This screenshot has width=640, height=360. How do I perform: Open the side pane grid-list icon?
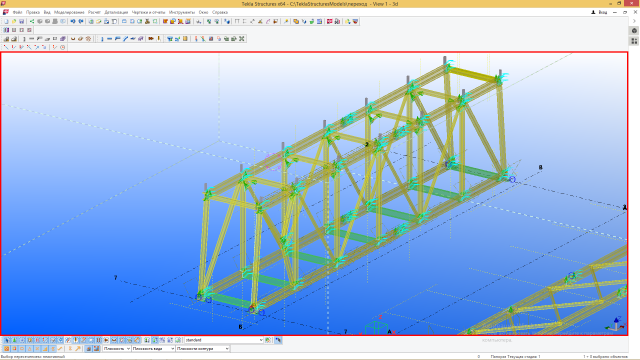click(x=634, y=41)
